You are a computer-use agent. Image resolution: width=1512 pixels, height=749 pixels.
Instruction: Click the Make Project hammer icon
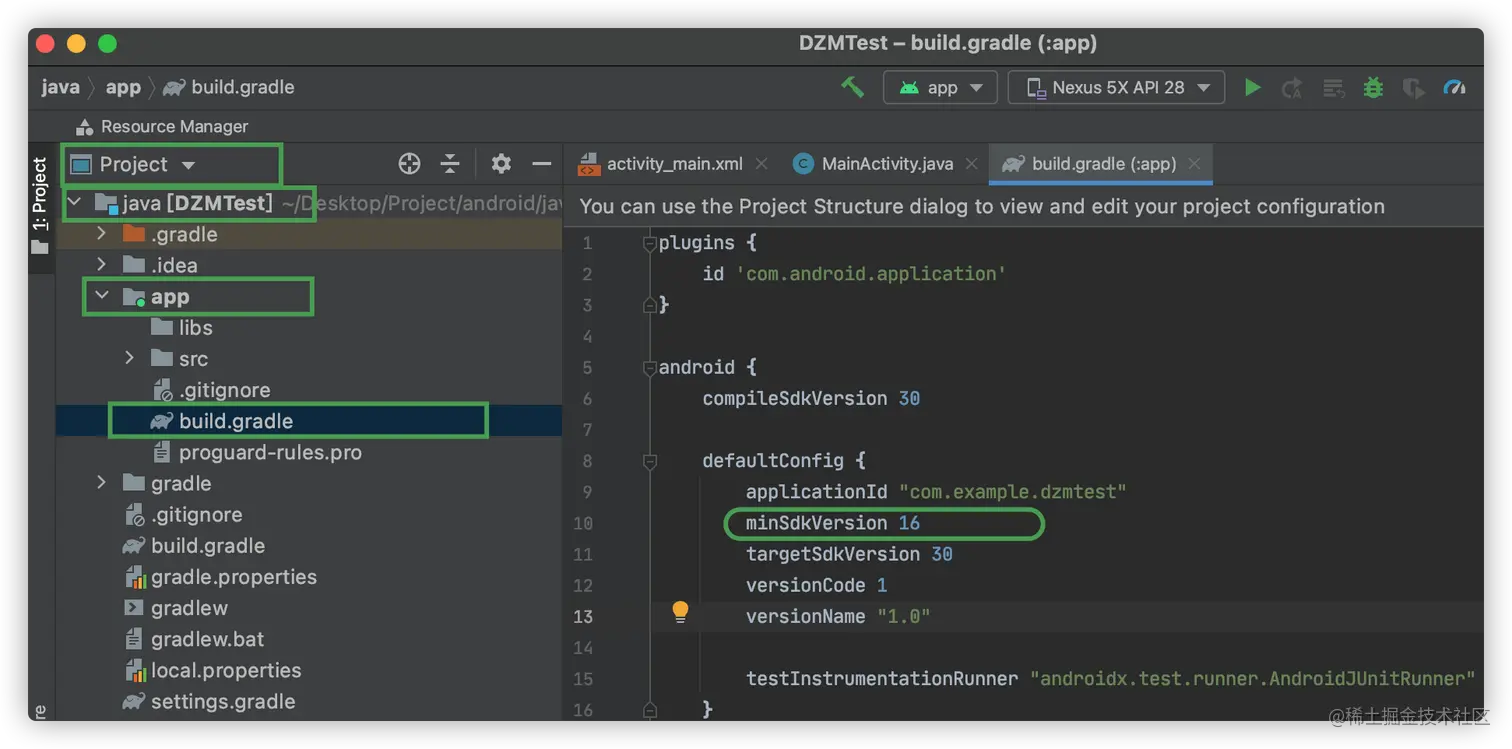point(852,87)
